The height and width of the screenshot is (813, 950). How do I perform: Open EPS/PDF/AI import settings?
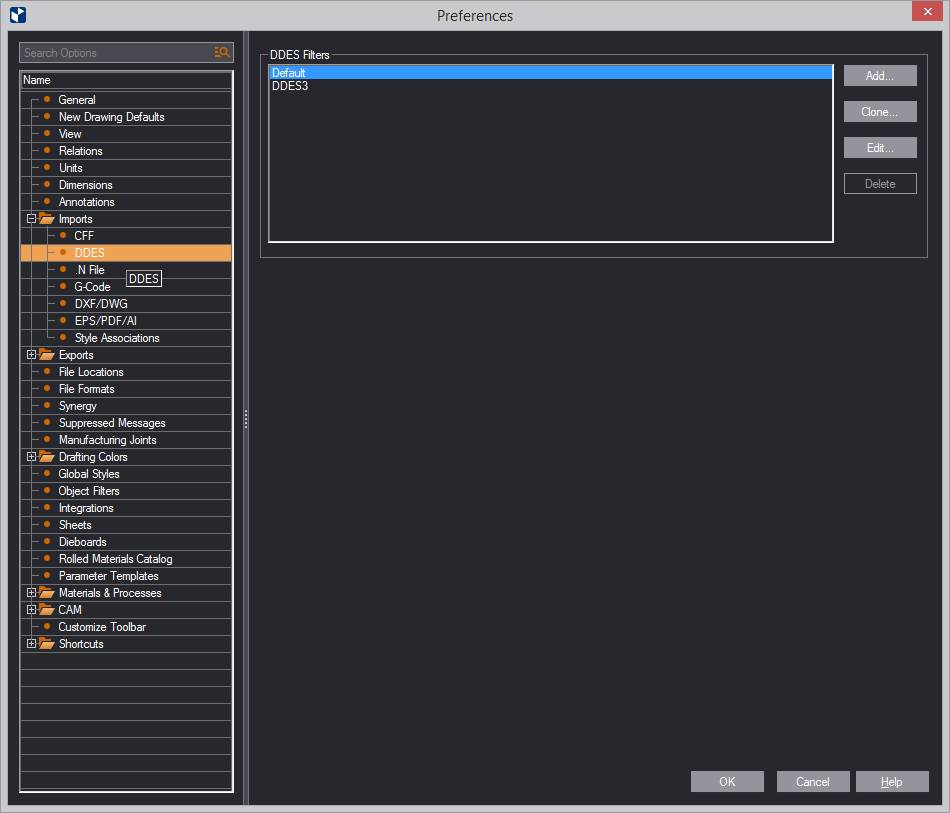[105, 320]
